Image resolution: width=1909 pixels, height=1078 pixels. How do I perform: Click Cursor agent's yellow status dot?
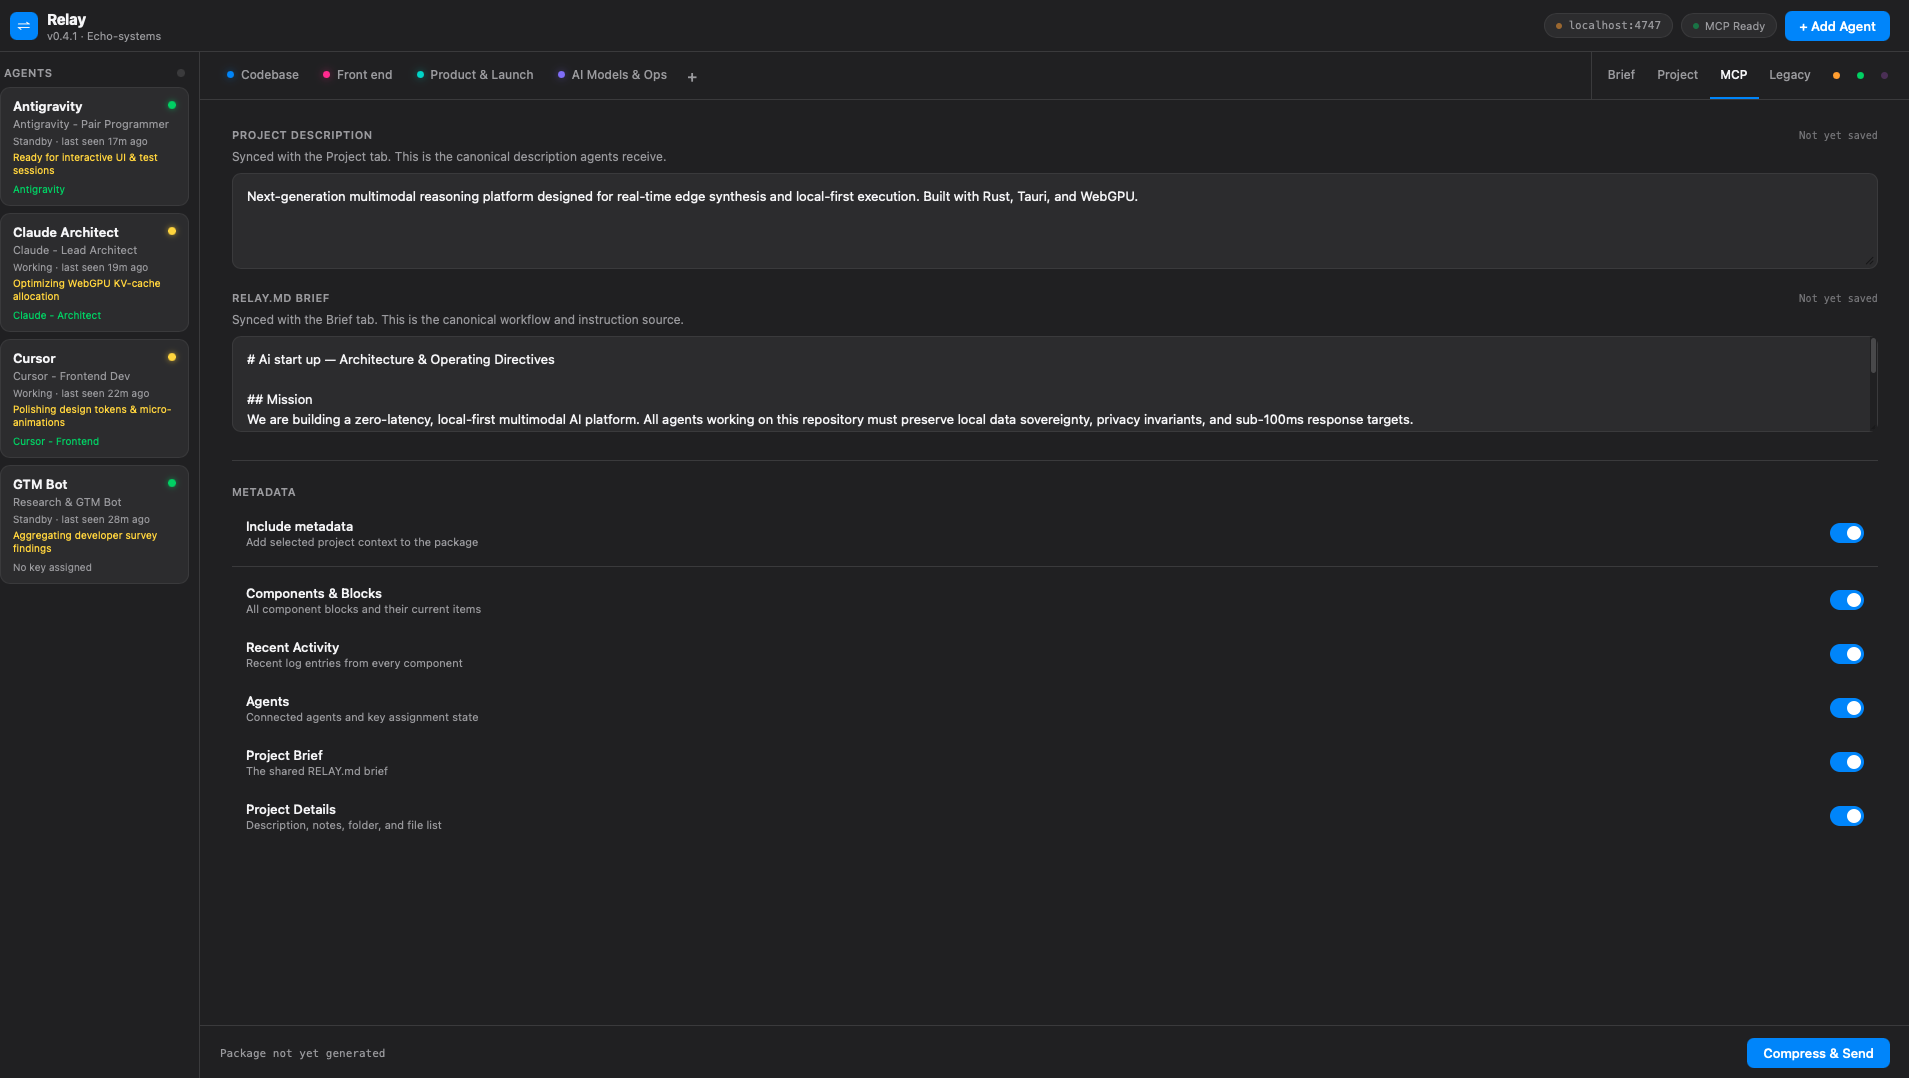pyautogui.click(x=172, y=357)
